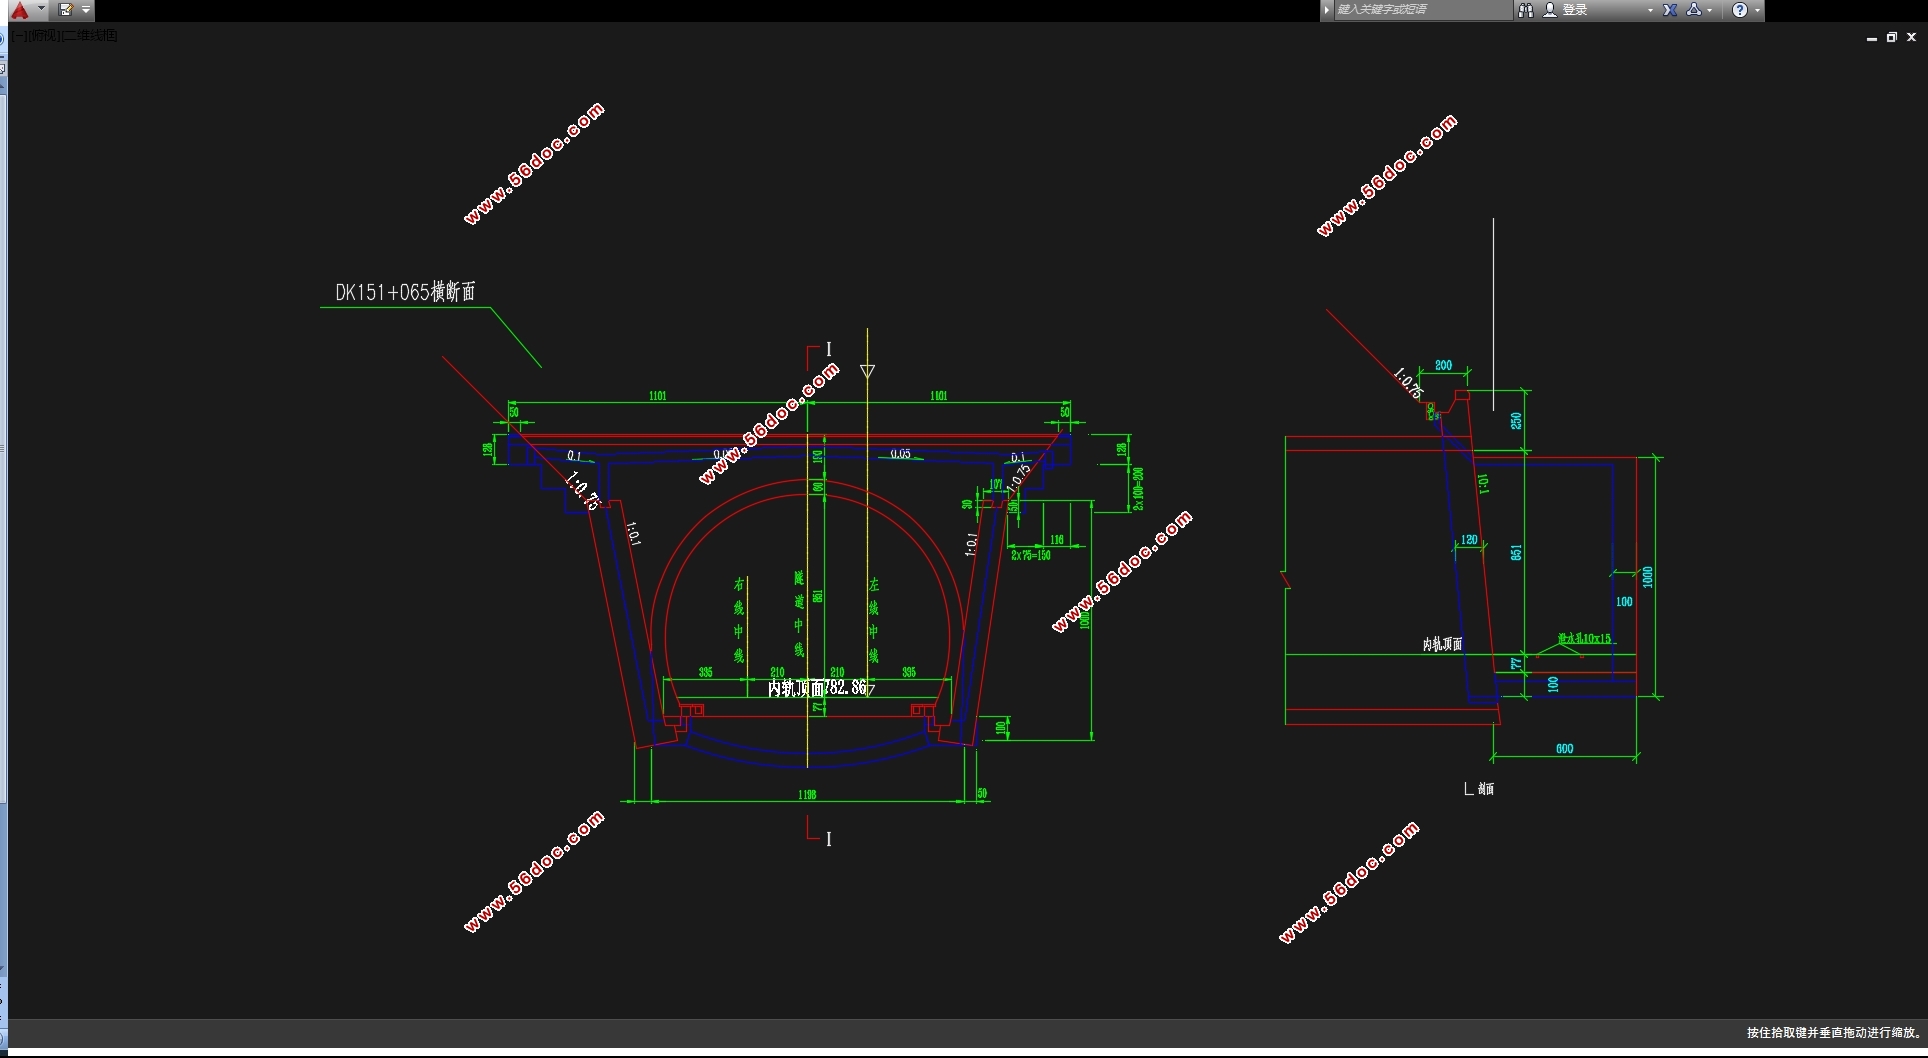Expand the Autodesk 360 dropdown arrow

coord(1710,10)
